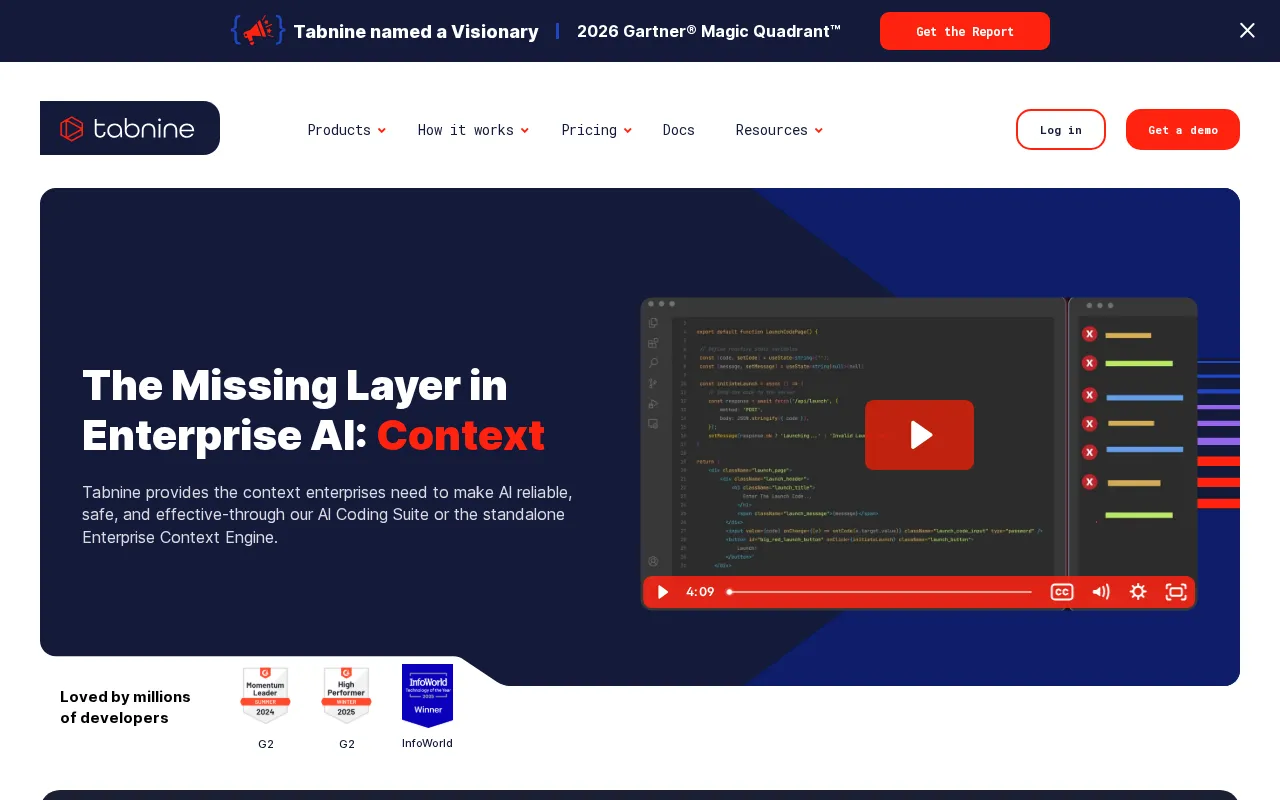
Task: Click the G2 High Performer 2025 badge
Action: (x=346, y=696)
